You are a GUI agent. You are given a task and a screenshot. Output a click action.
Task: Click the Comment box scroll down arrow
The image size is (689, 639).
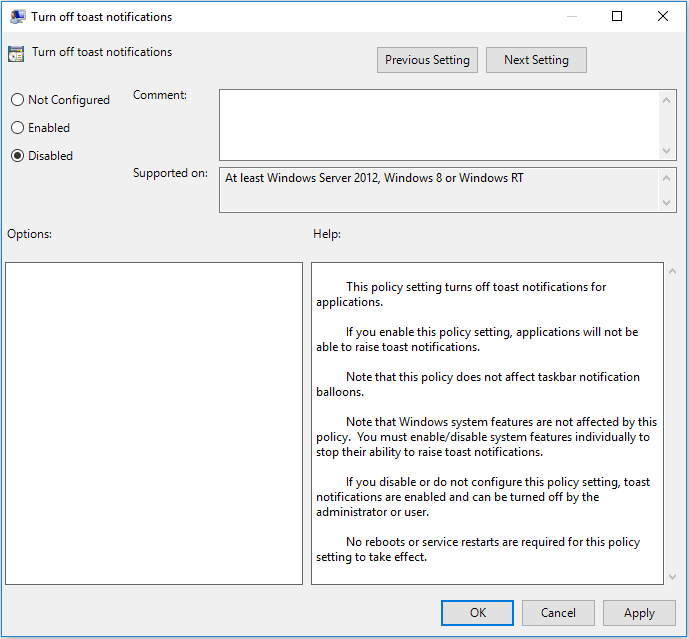(x=667, y=151)
